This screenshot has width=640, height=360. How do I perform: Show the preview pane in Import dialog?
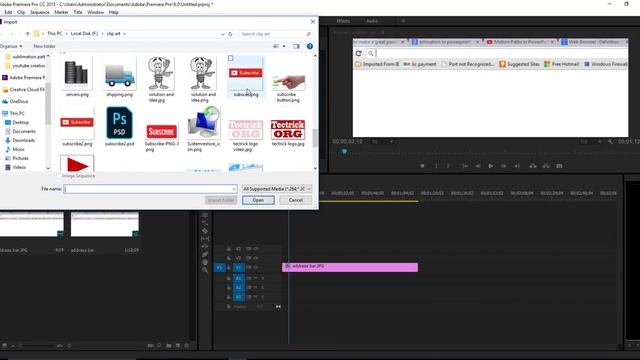tap(296, 46)
